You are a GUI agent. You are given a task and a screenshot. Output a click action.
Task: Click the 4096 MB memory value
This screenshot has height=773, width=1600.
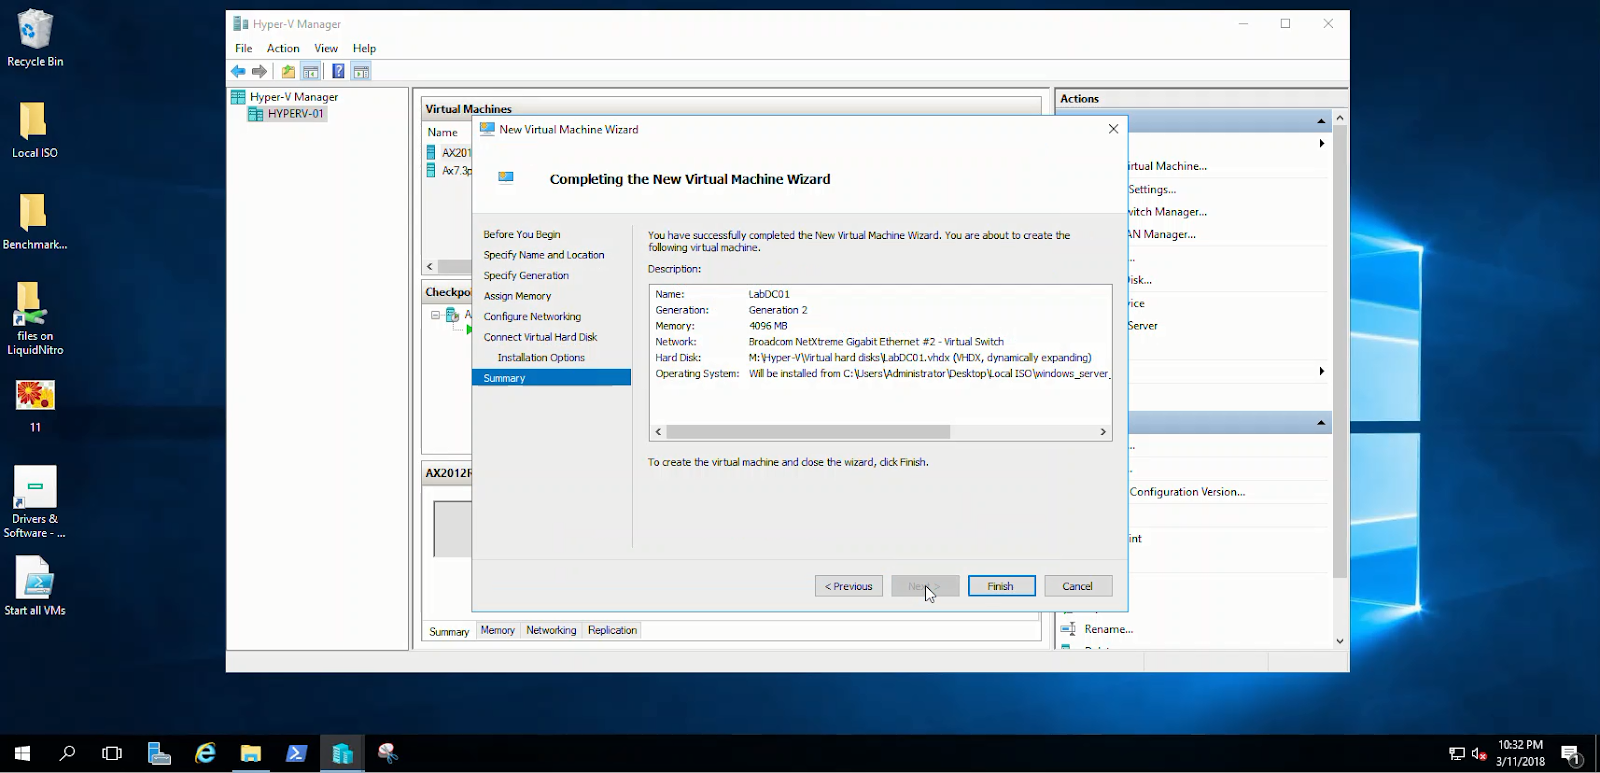click(x=768, y=326)
